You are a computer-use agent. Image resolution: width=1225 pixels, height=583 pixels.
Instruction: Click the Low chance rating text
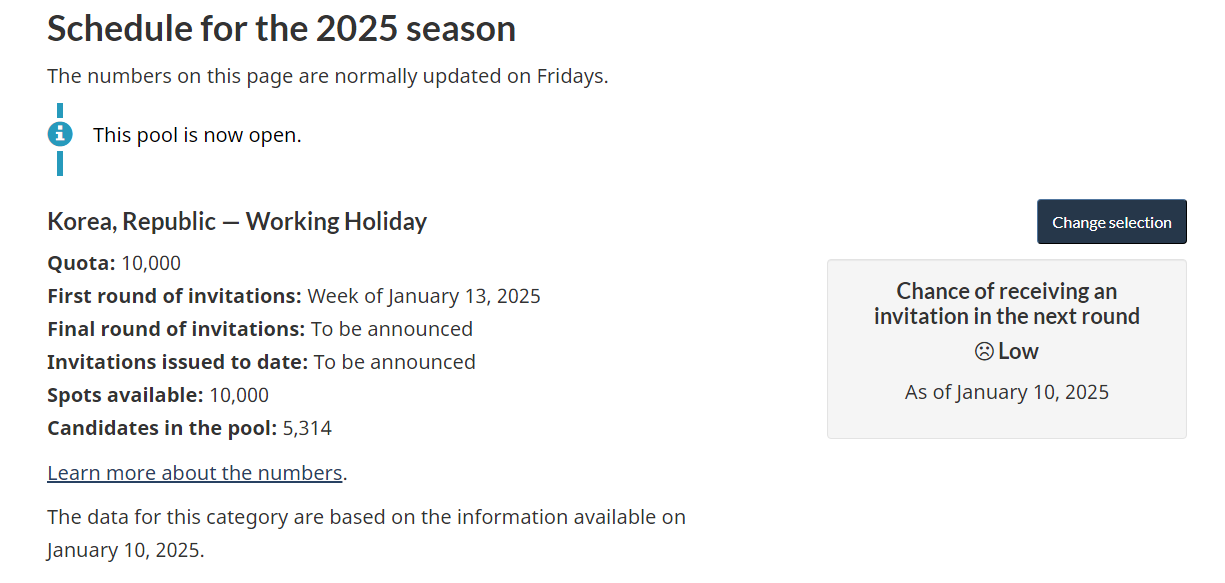pyautogui.click(x=1018, y=352)
